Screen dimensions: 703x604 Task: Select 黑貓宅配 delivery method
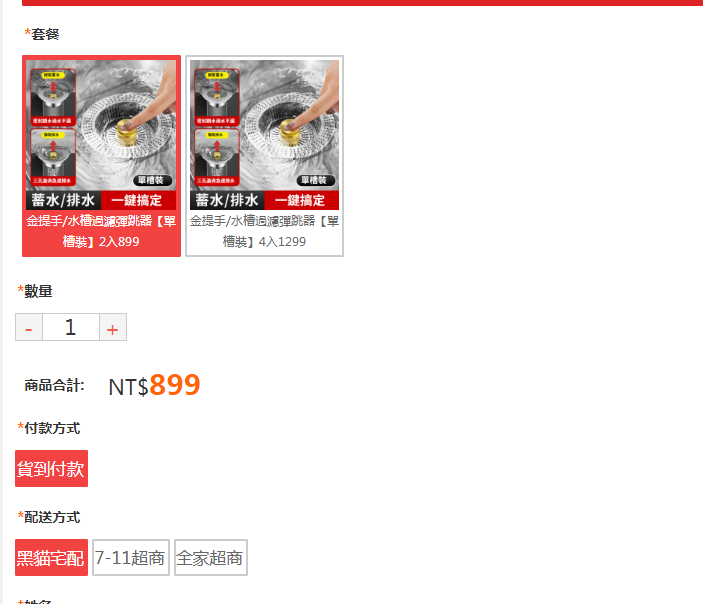point(52,557)
